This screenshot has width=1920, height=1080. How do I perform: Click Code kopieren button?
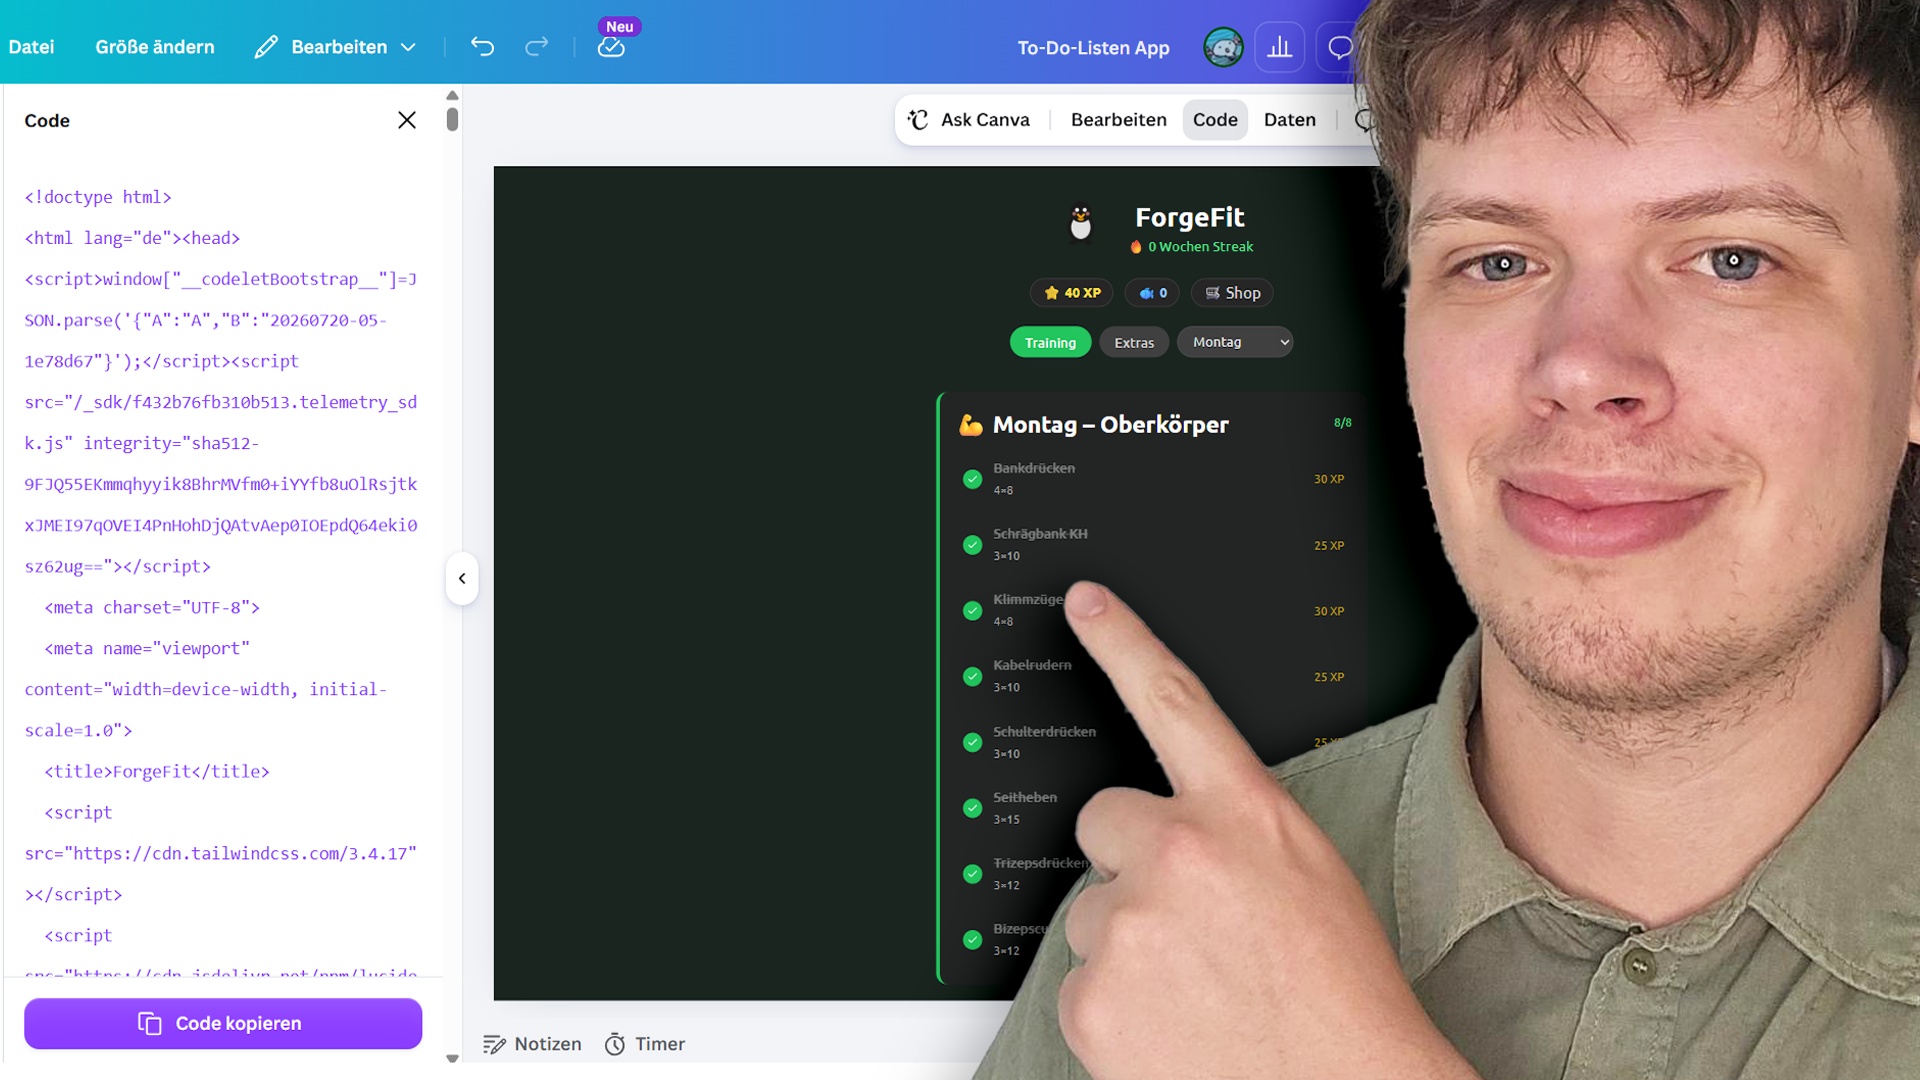(x=223, y=1023)
